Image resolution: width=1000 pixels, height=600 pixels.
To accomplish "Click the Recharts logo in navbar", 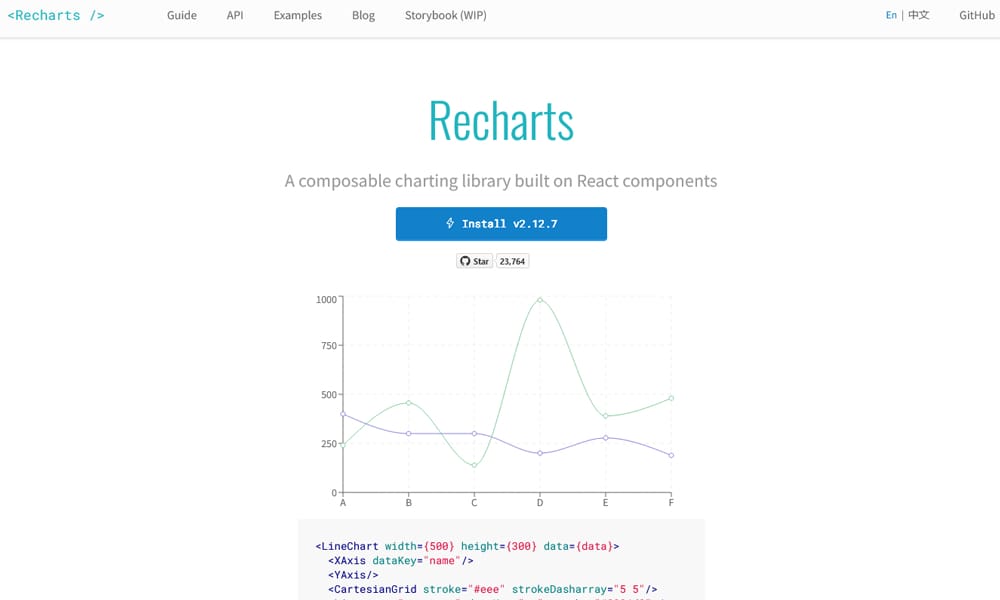I will tap(56, 16).
